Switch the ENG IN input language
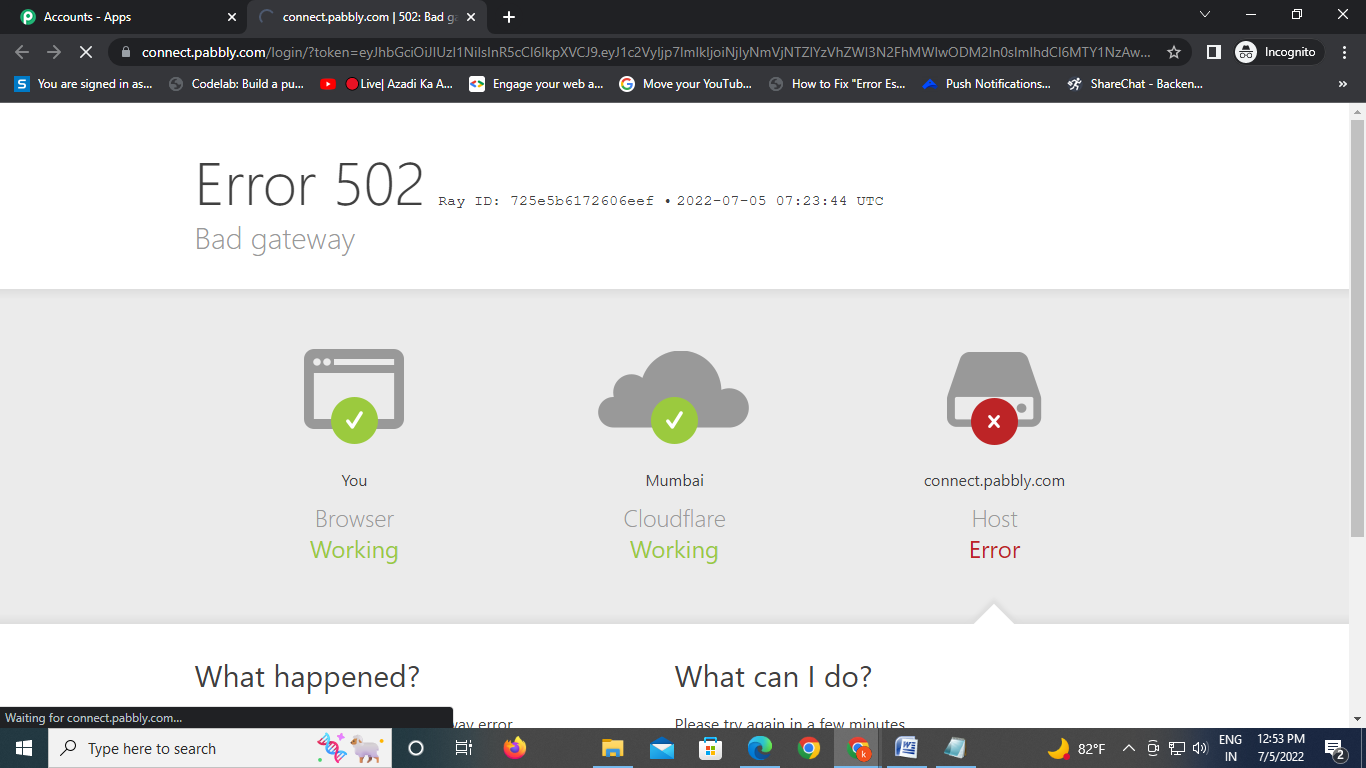This screenshot has height=768, width=1366. (x=1230, y=748)
